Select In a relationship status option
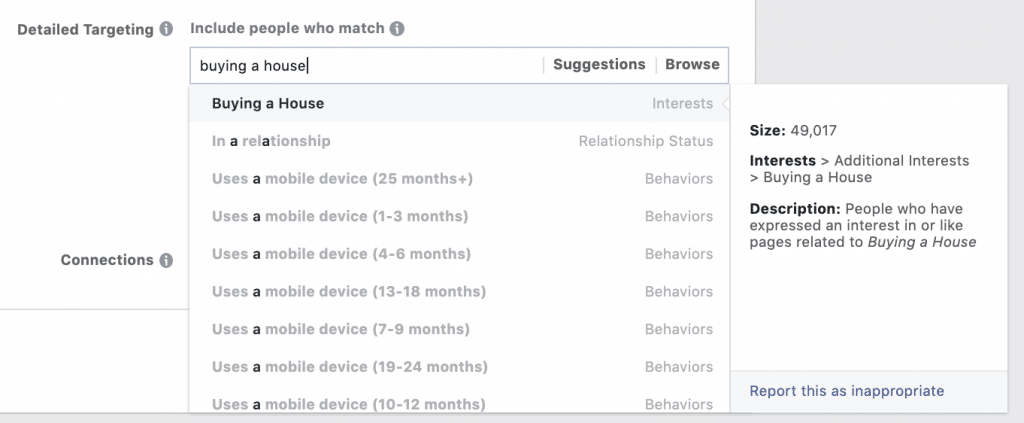Viewport: 1024px width, 423px height. [460, 141]
